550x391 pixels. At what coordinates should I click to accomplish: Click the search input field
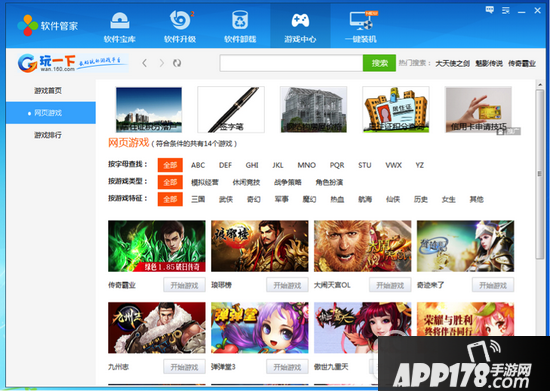point(291,63)
